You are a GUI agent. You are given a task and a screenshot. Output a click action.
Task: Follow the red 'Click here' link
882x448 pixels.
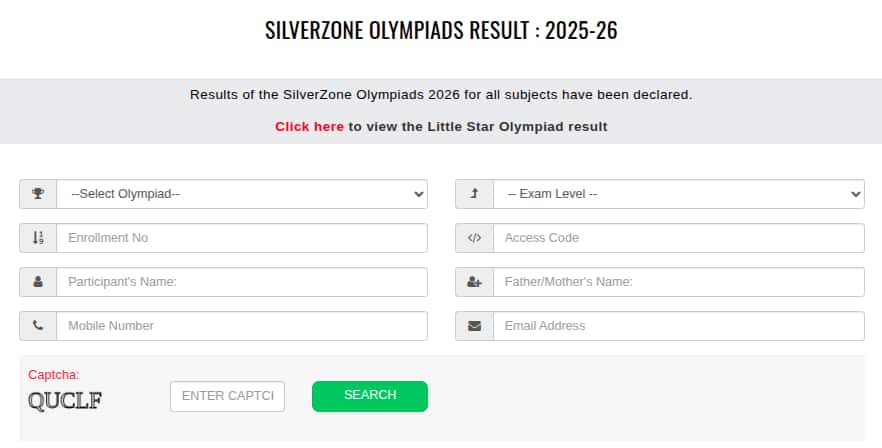[x=309, y=127]
